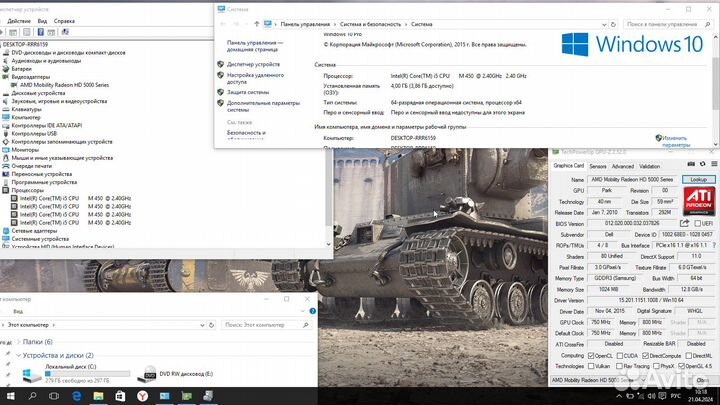Switch to Validation tab in GPU-Z
Viewport: 720px width, 405px height.
[x=649, y=166]
